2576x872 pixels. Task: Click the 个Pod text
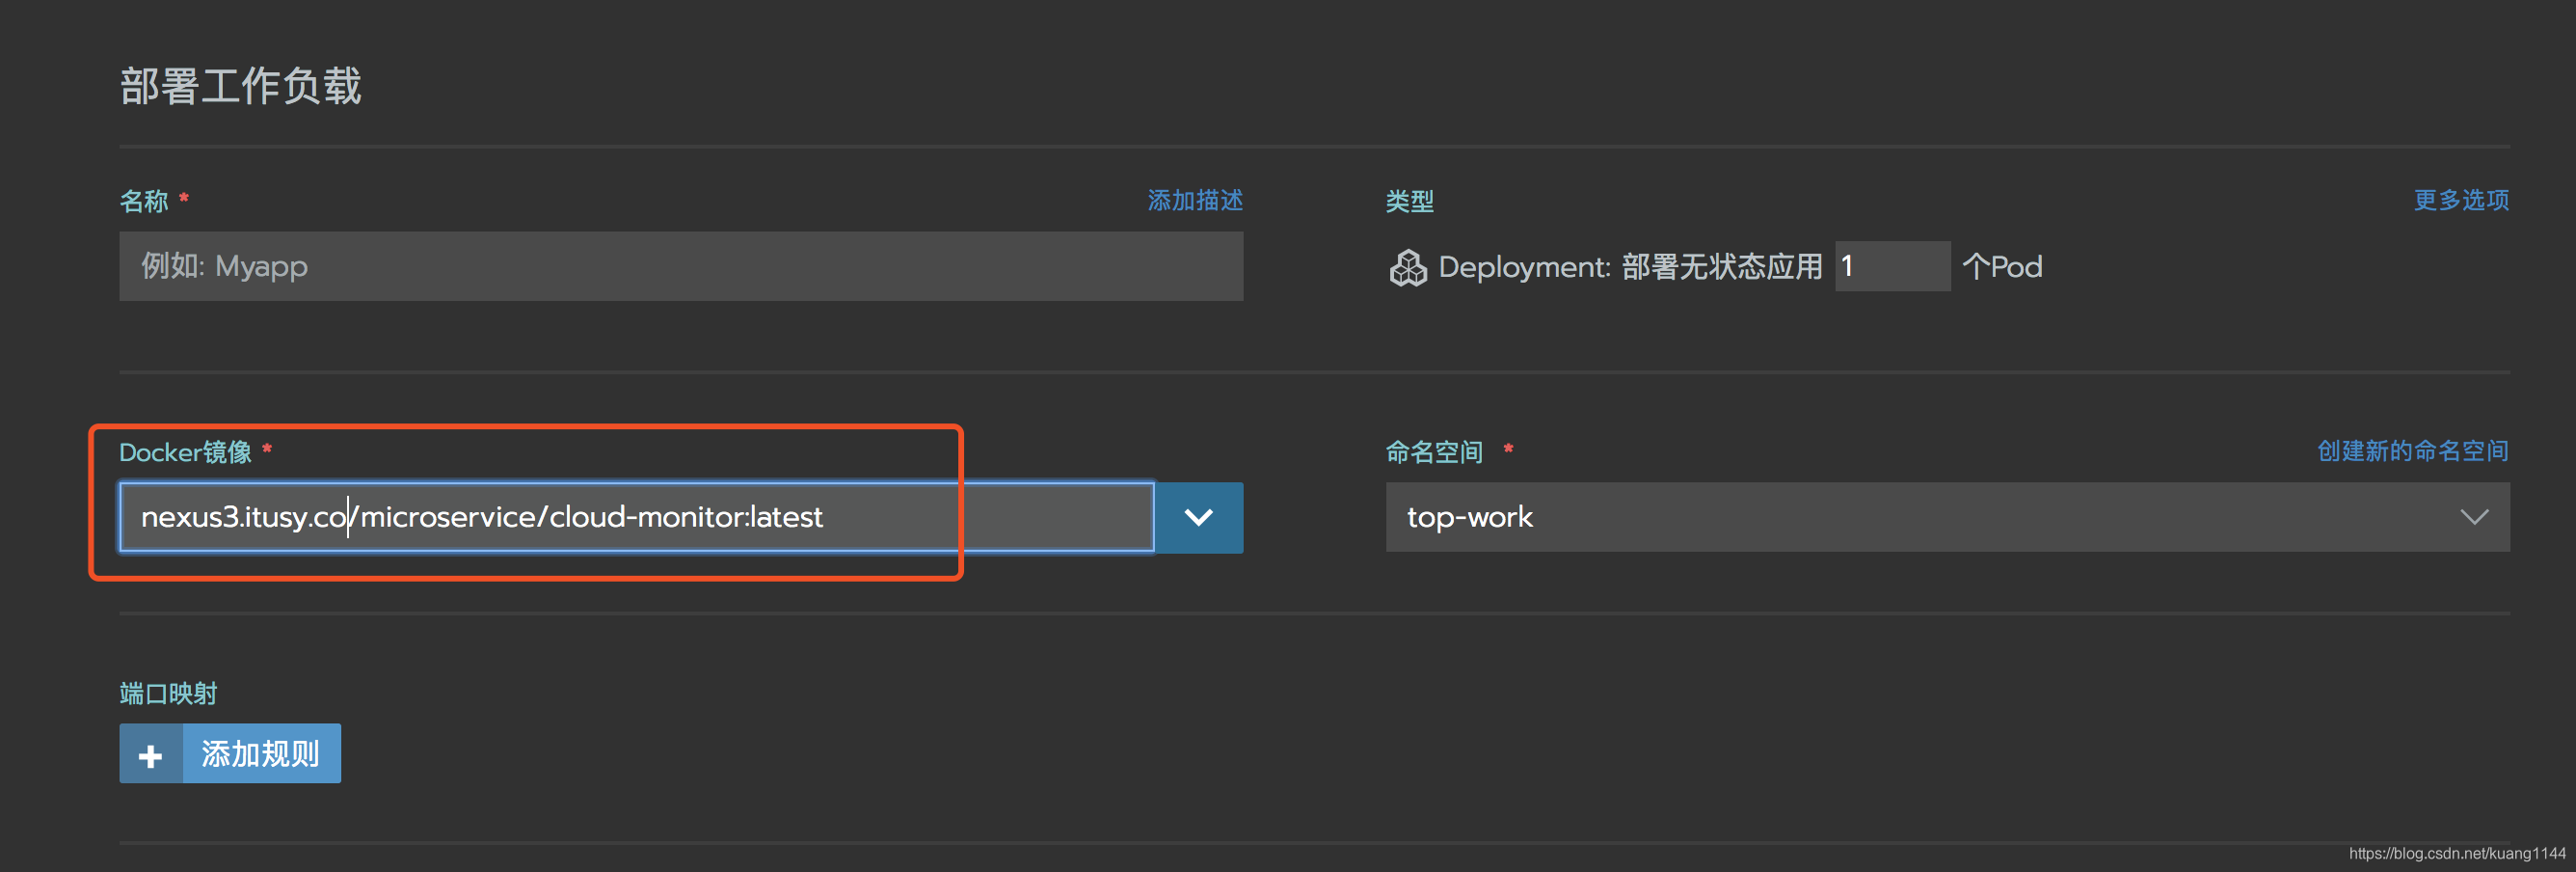2002,267
